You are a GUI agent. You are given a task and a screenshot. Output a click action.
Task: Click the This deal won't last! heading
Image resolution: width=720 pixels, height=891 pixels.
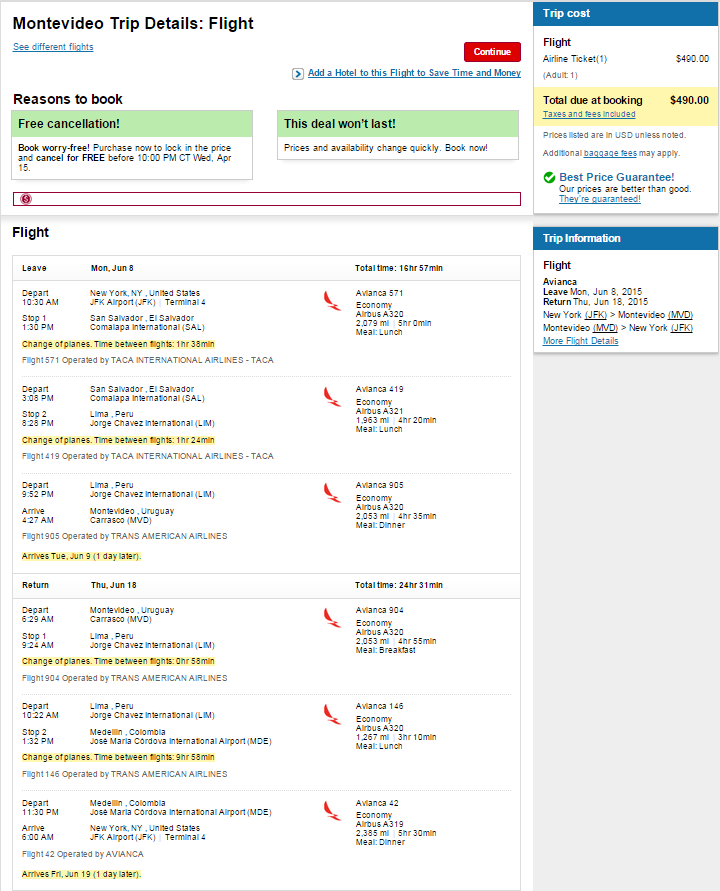pyautogui.click(x=340, y=124)
